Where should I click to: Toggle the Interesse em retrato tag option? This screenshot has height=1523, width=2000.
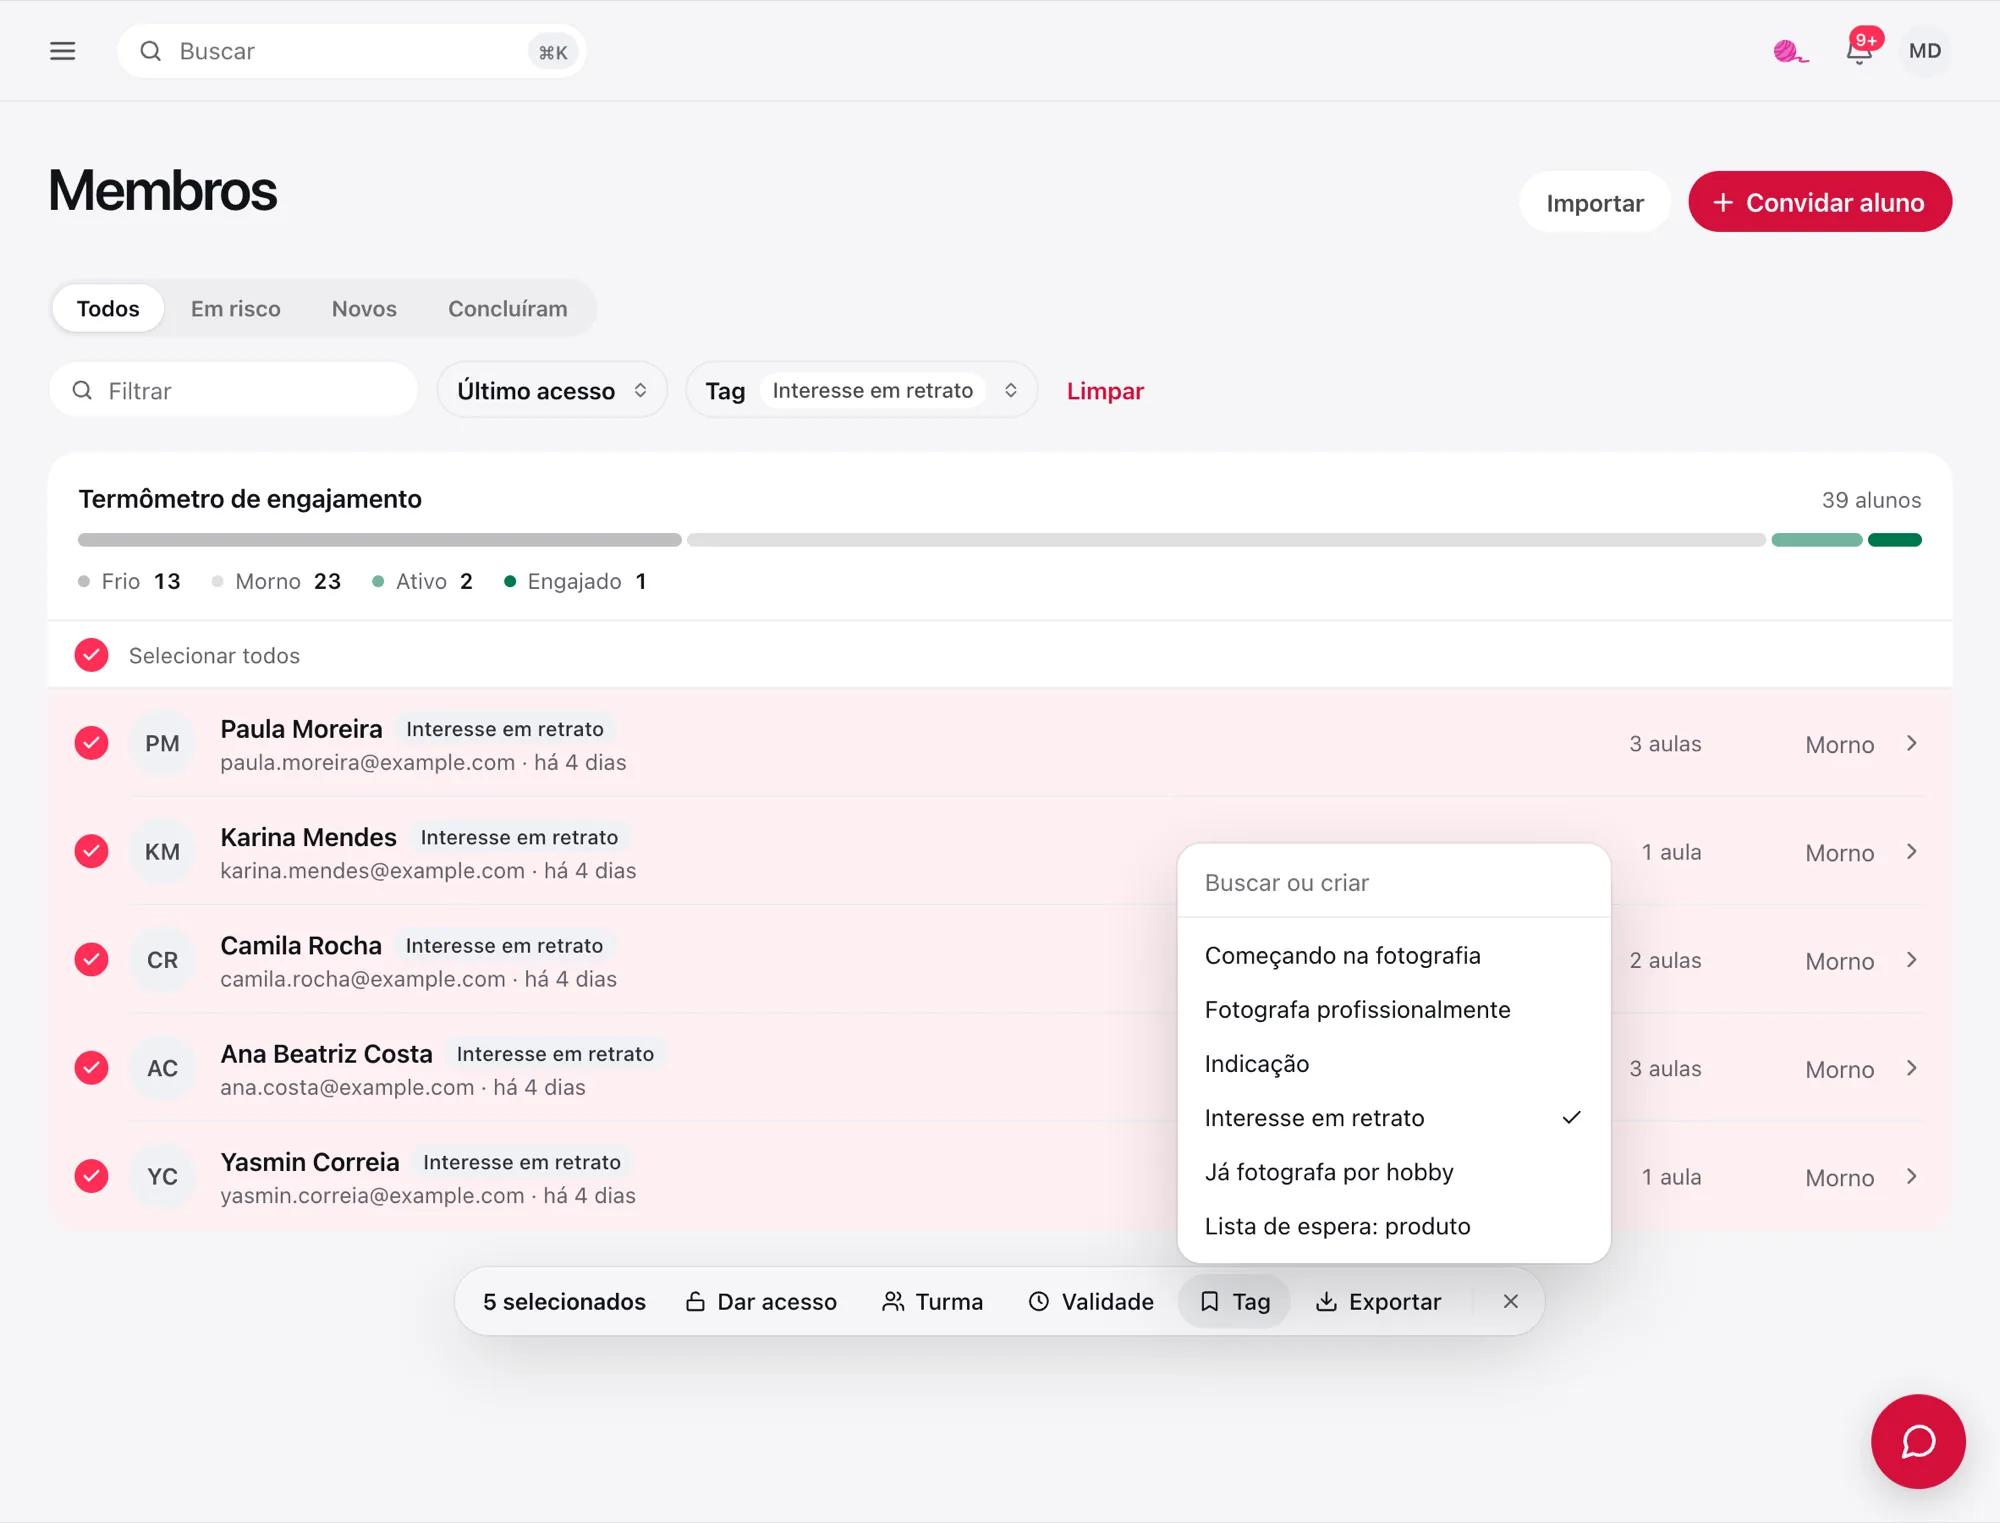coord(1393,1117)
